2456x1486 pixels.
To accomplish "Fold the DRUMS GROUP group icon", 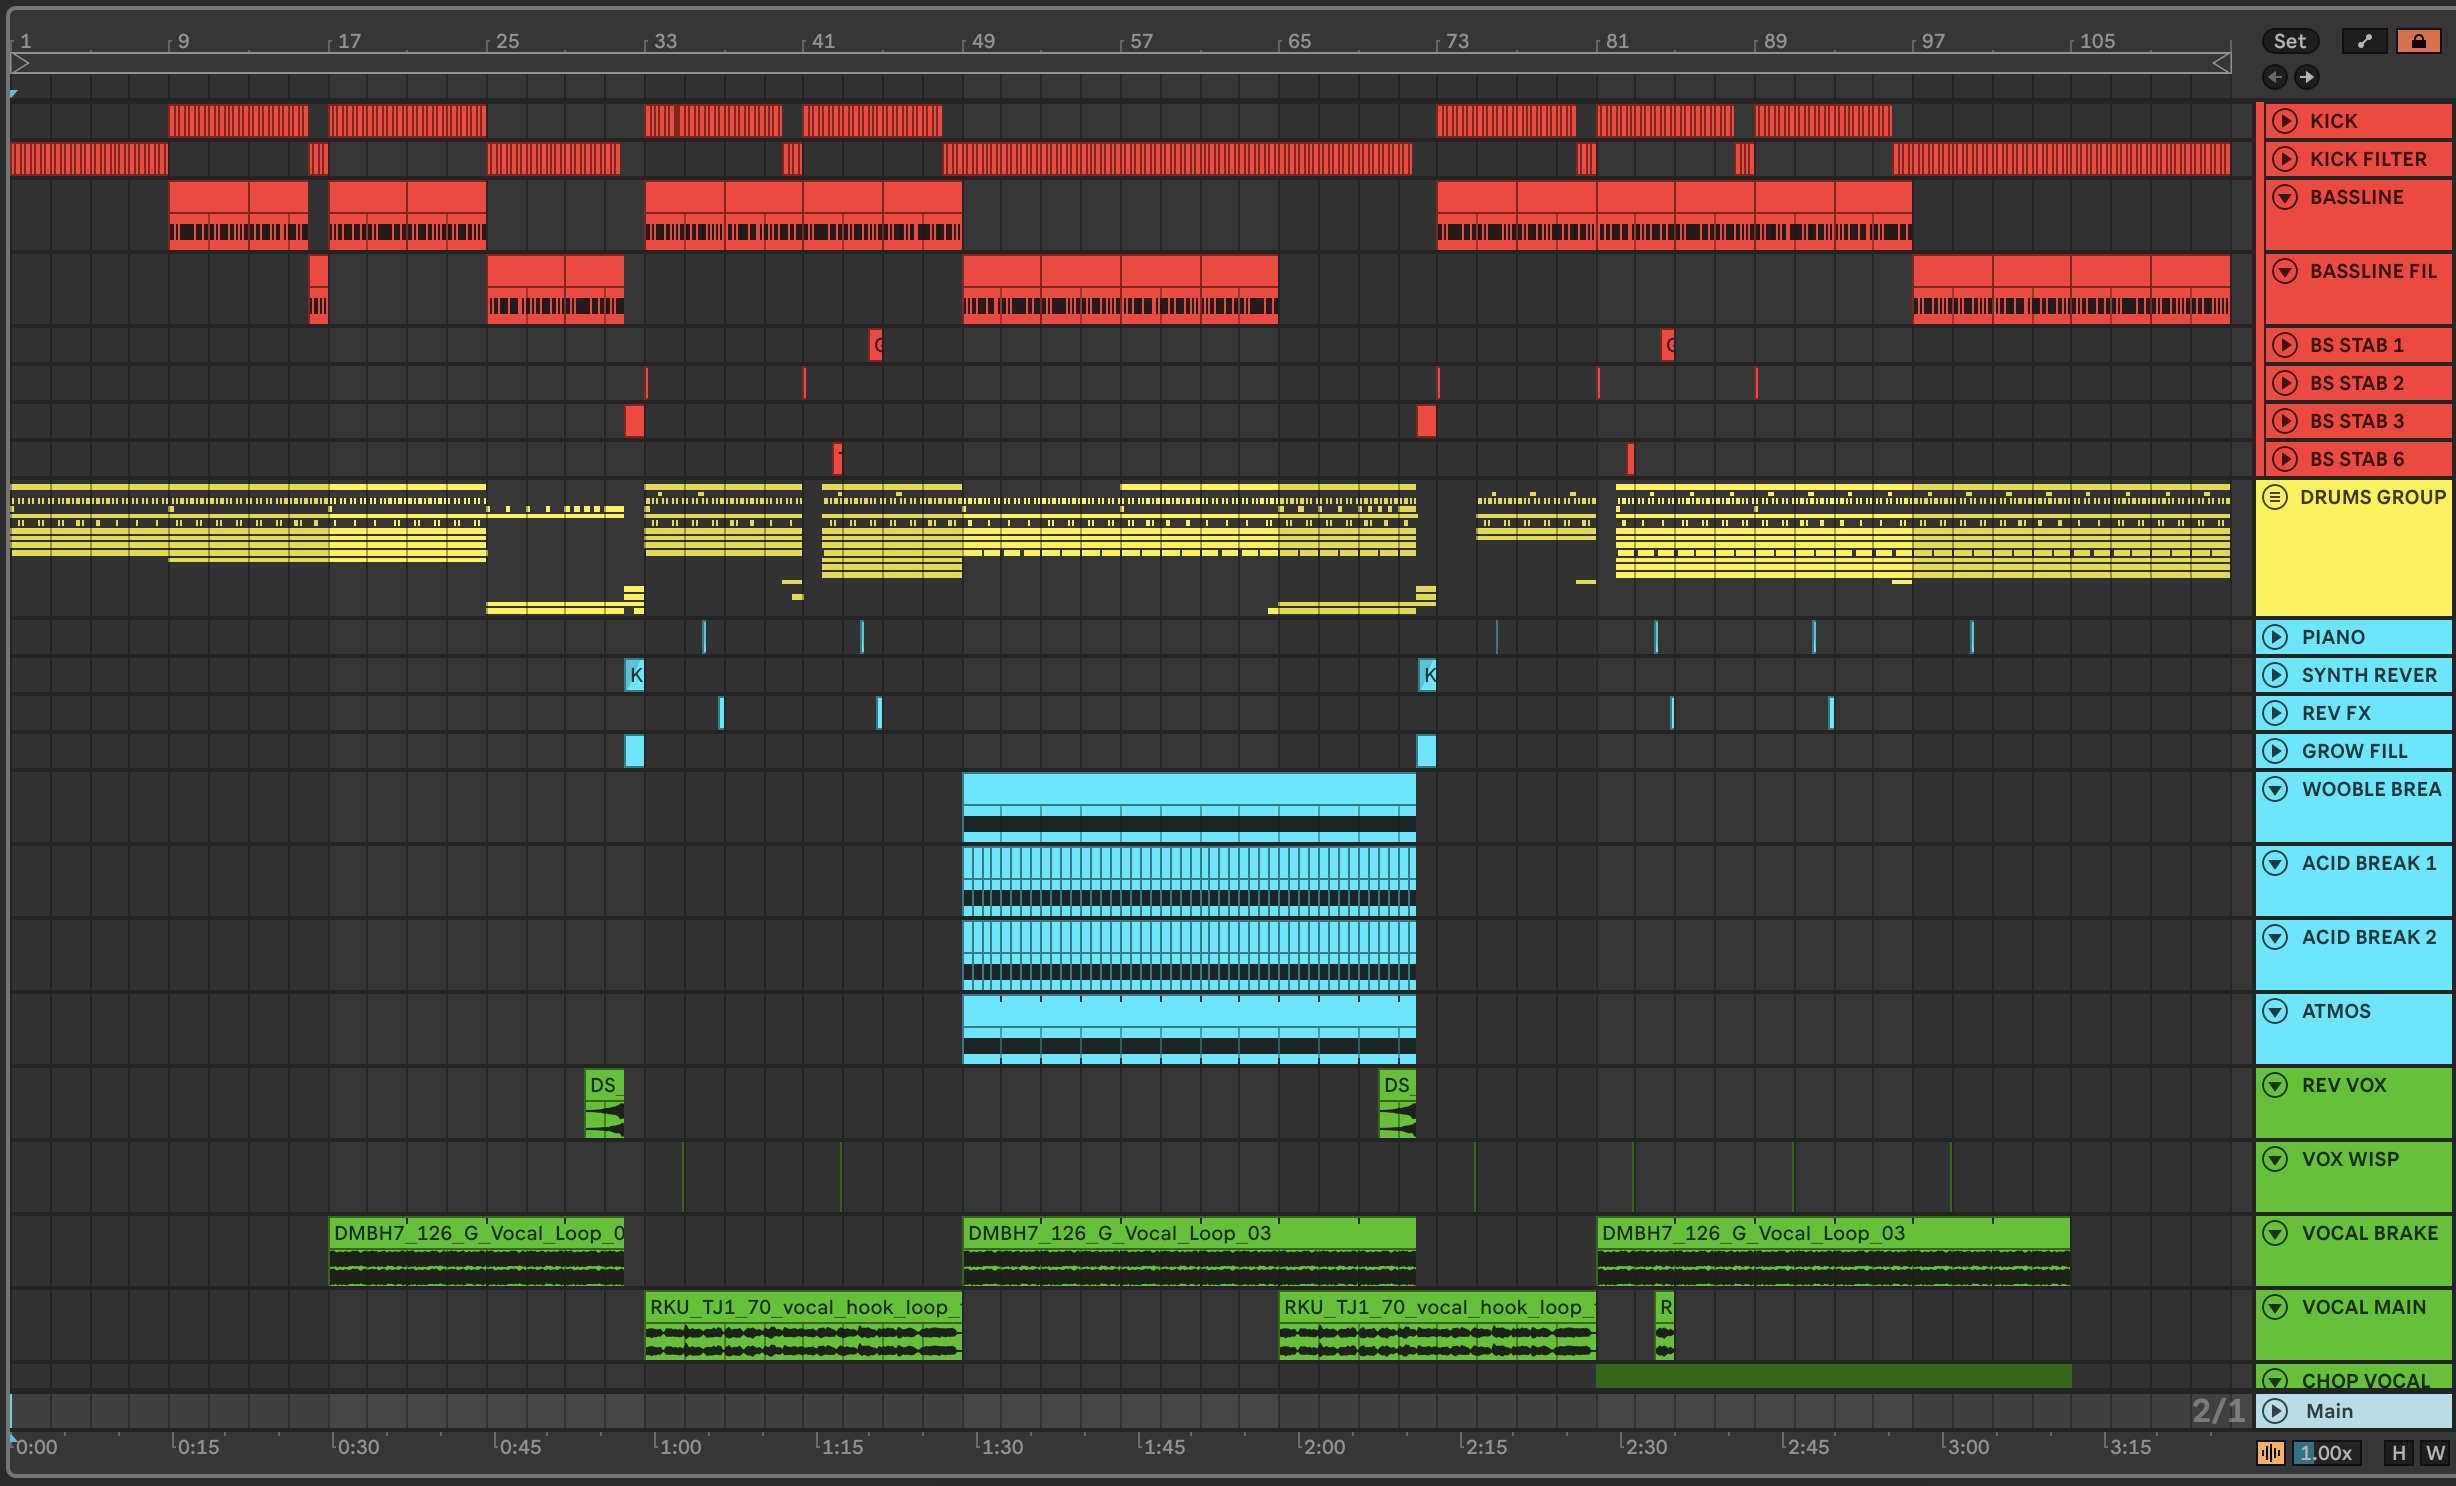I will pos(2275,497).
